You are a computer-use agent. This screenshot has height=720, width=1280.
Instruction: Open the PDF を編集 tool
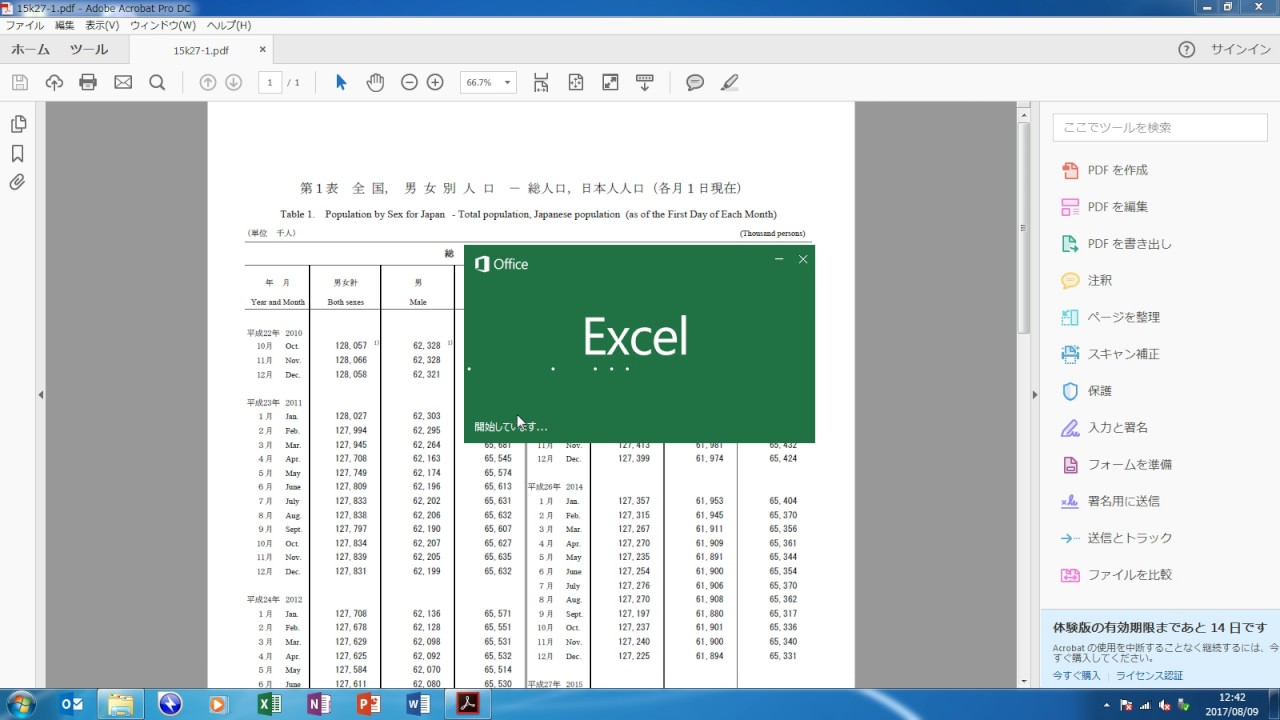coord(1118,207)
